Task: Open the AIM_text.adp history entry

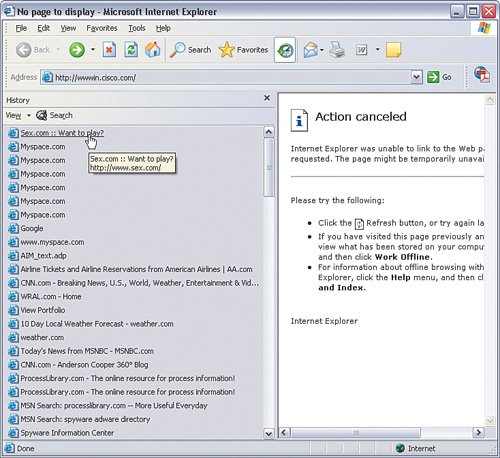Action: (x=43, y=256)
